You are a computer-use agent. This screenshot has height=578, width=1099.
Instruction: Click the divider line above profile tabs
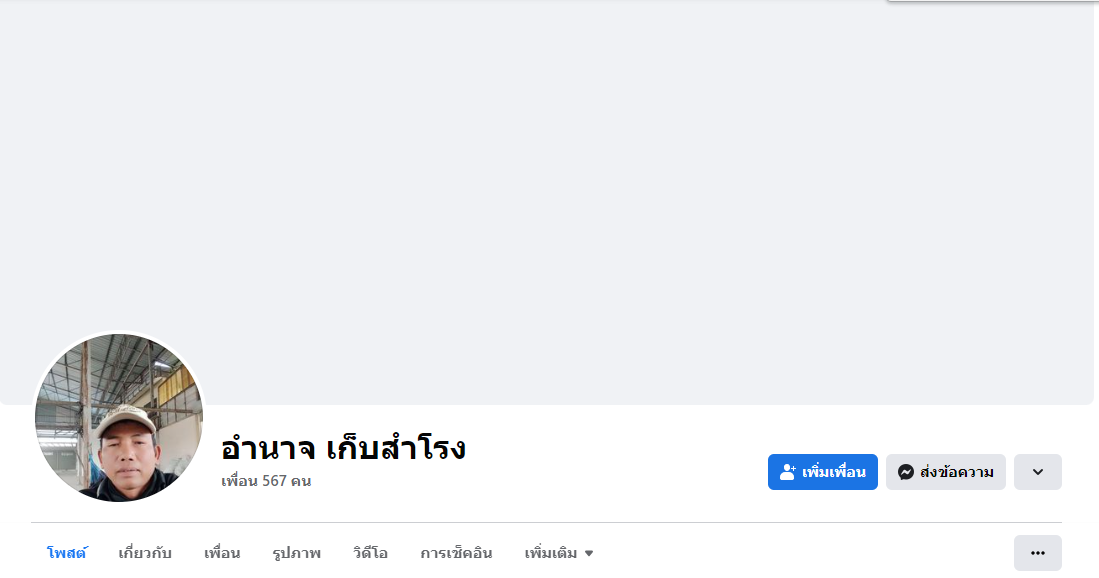[546, 522]
